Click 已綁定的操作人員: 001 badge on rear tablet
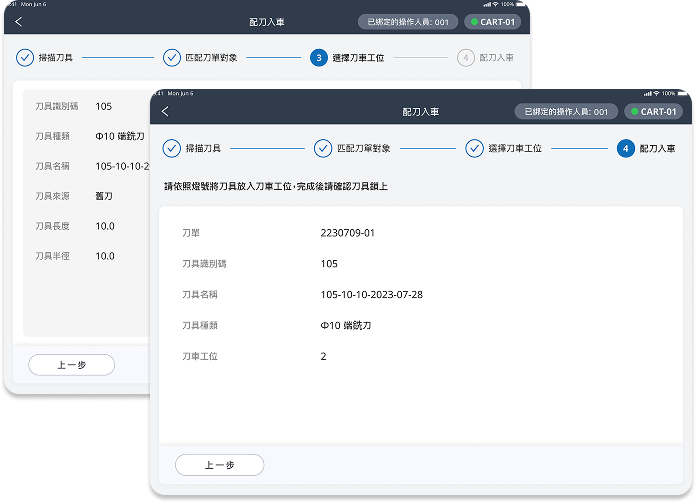 tap(407, 22)
